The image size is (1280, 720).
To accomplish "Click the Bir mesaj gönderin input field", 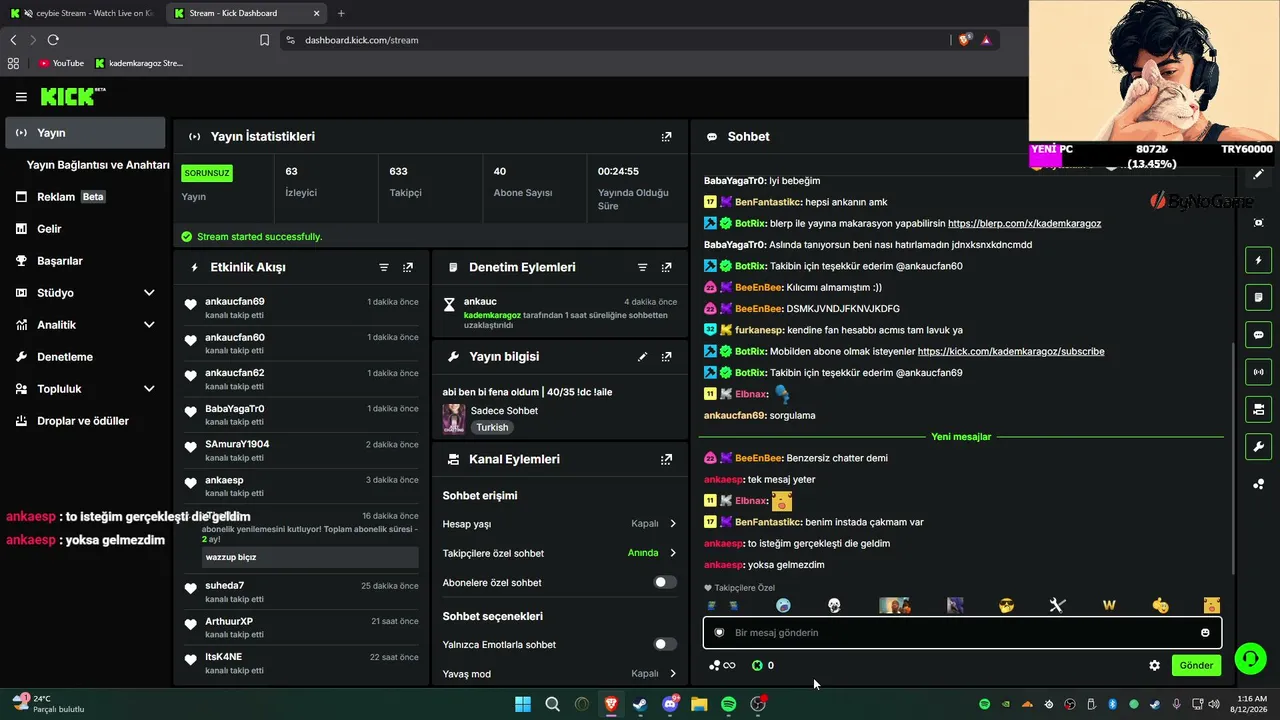I will [962, 632].
